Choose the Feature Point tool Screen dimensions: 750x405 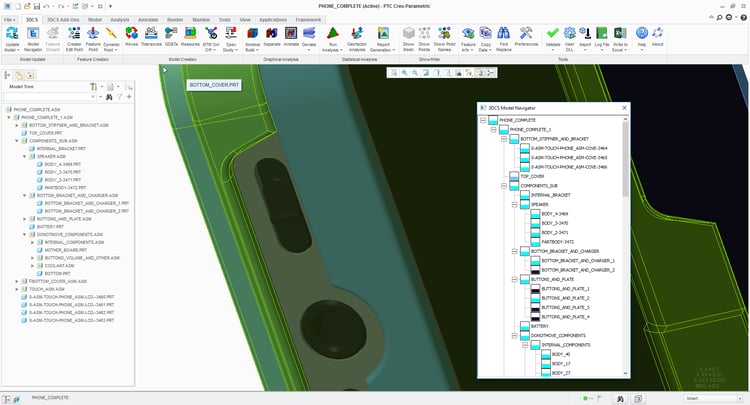click(x=93, y=39)
